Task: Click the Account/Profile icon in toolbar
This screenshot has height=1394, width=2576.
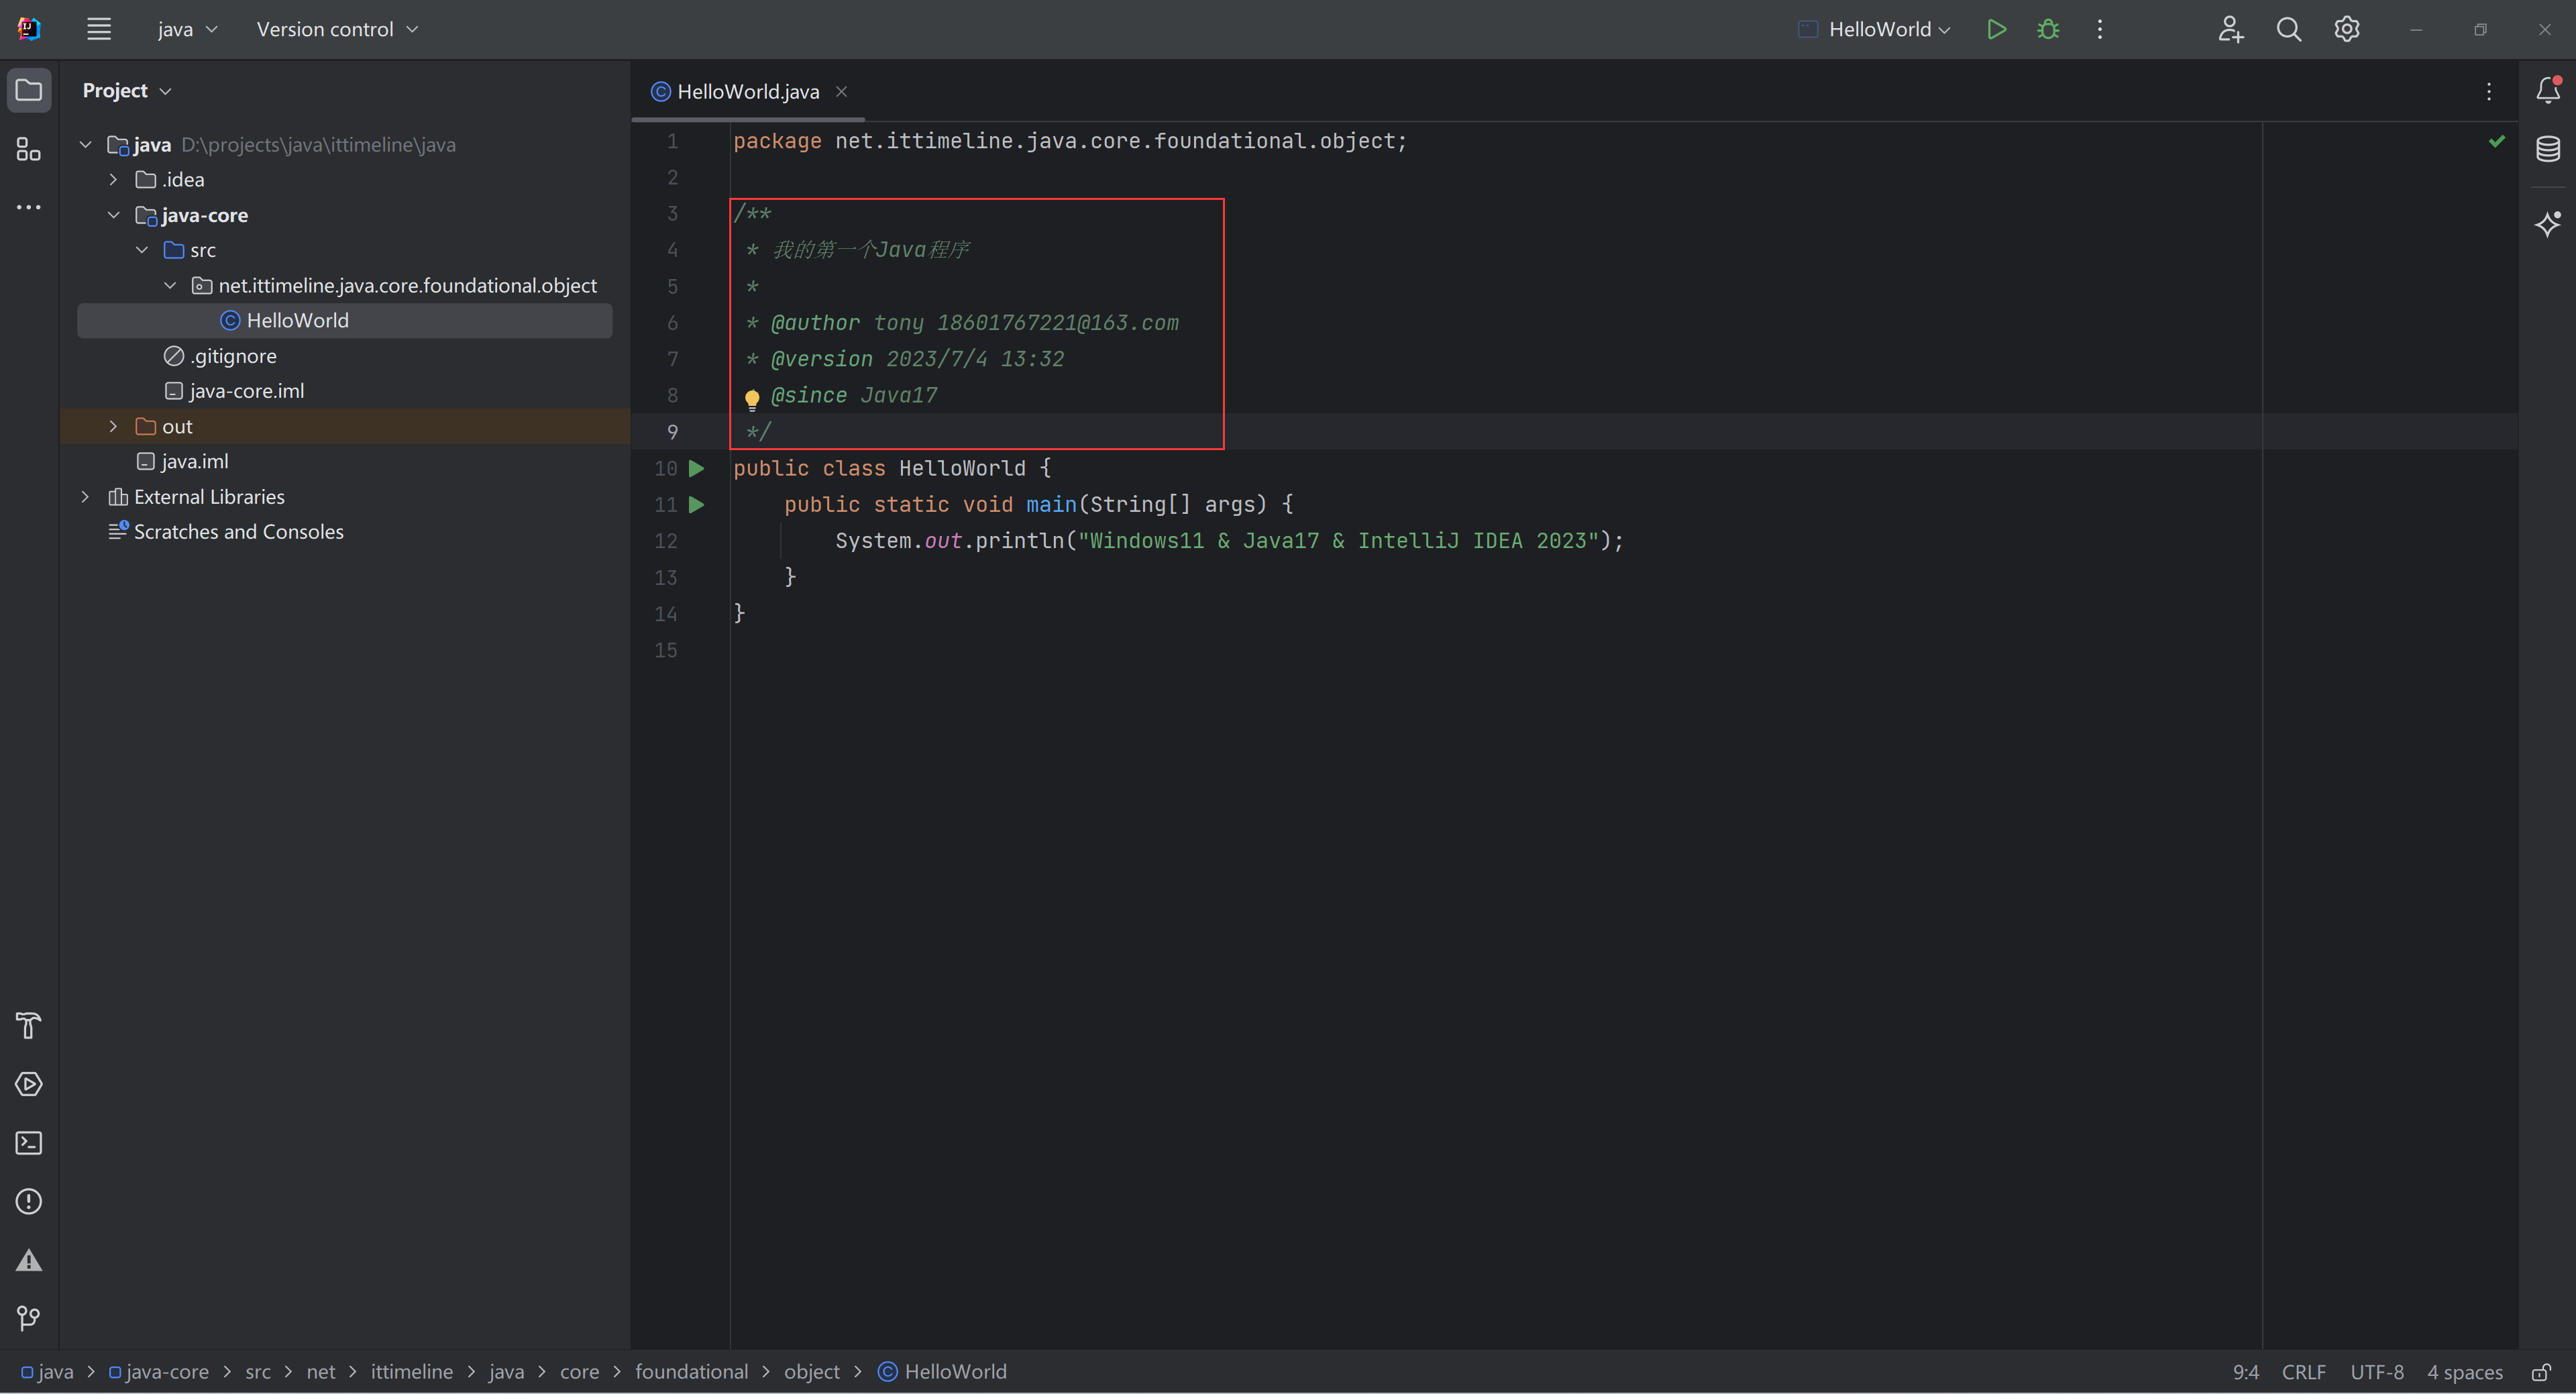Action: (x=2229, y=30)
